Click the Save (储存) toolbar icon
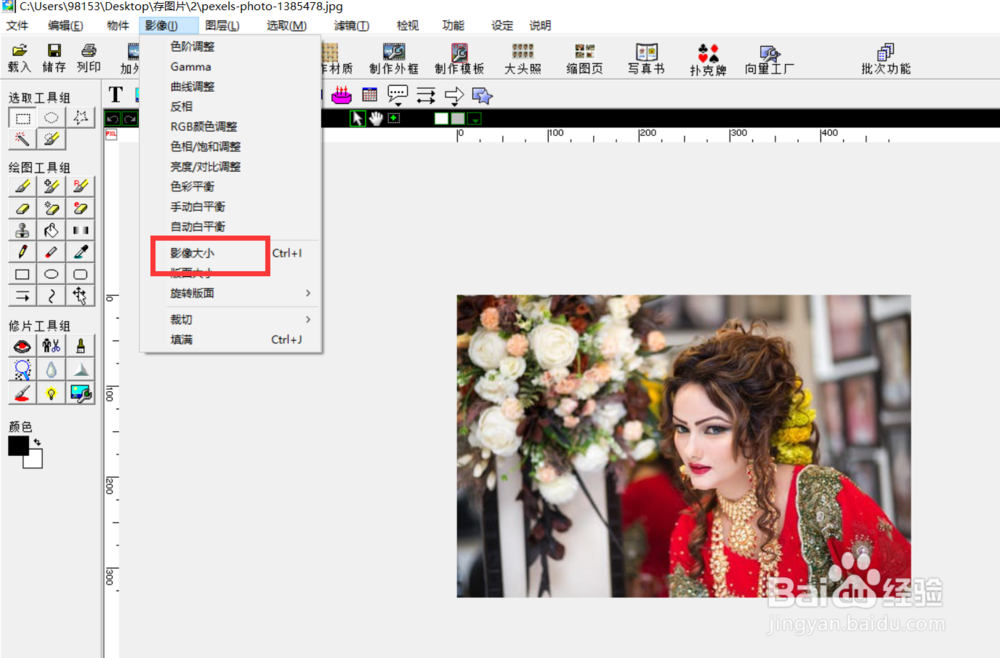This screenshot has height=658, width=1000. (54, 58)
